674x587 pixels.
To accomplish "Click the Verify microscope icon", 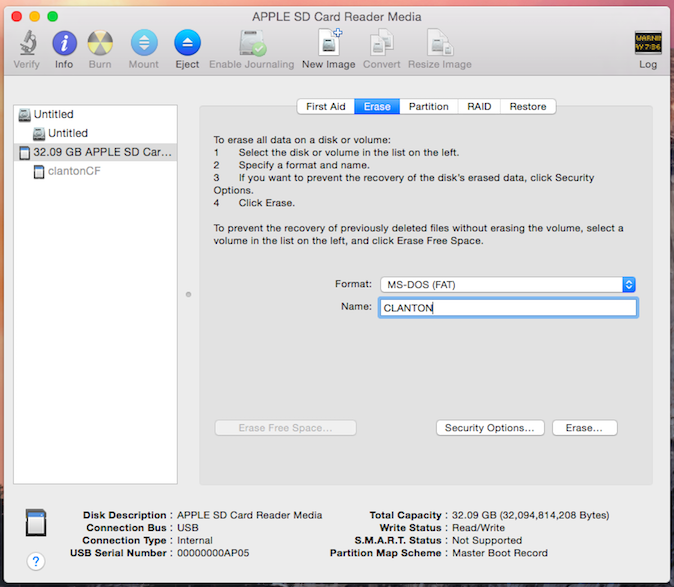I will 27,43.
